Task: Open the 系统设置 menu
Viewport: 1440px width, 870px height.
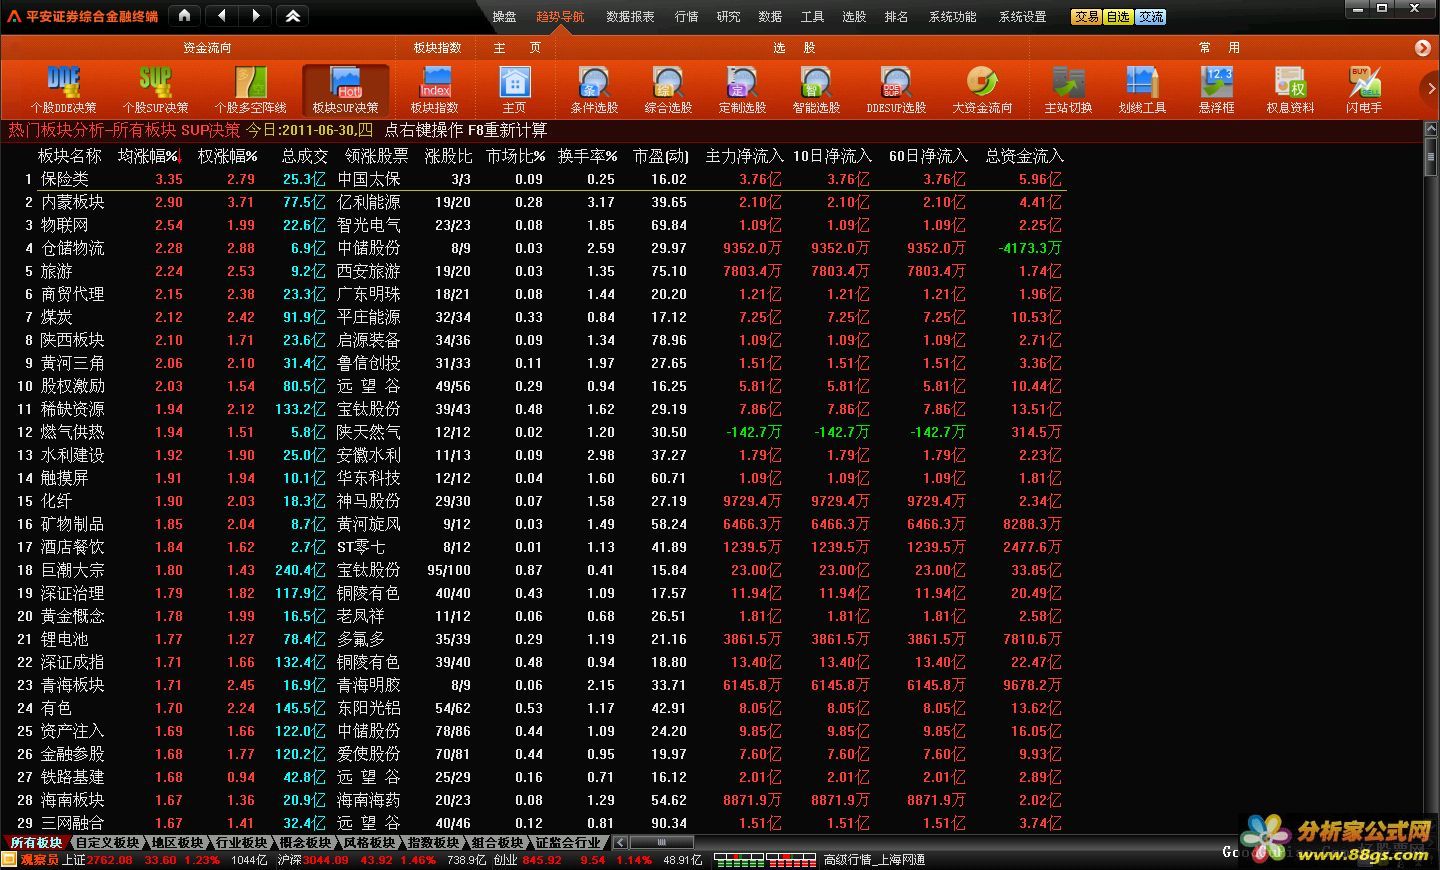Action: point(1023,17)
